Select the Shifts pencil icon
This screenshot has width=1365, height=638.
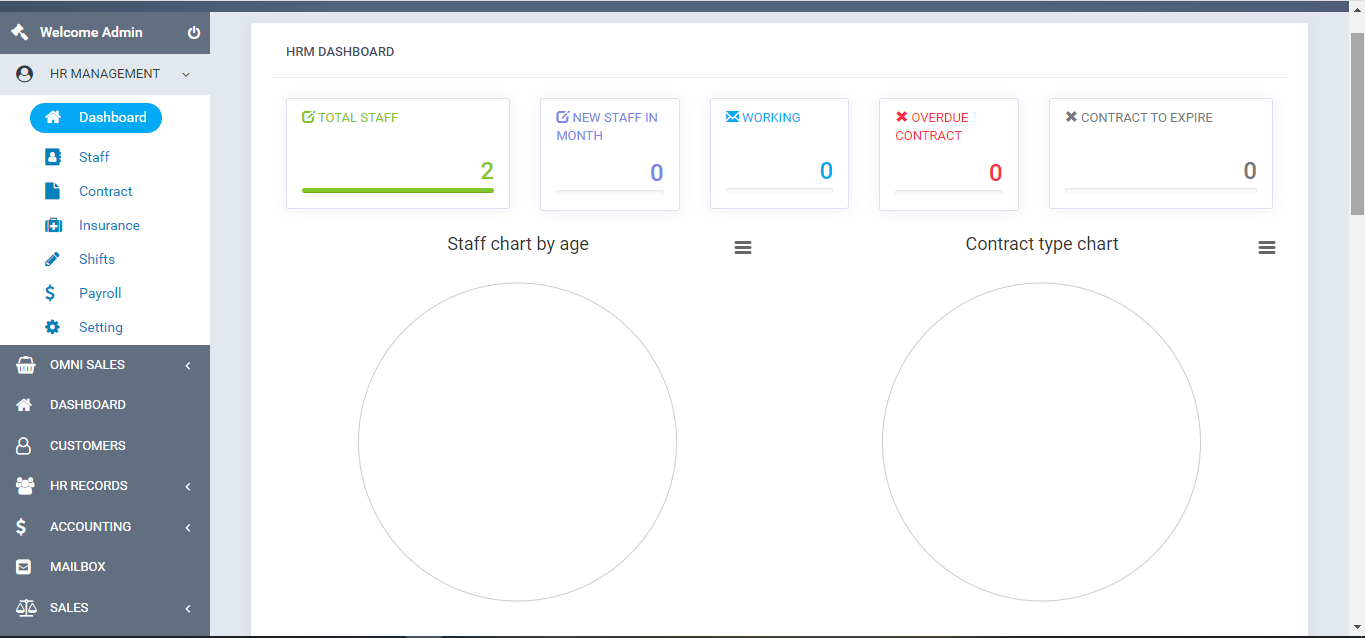53,259
